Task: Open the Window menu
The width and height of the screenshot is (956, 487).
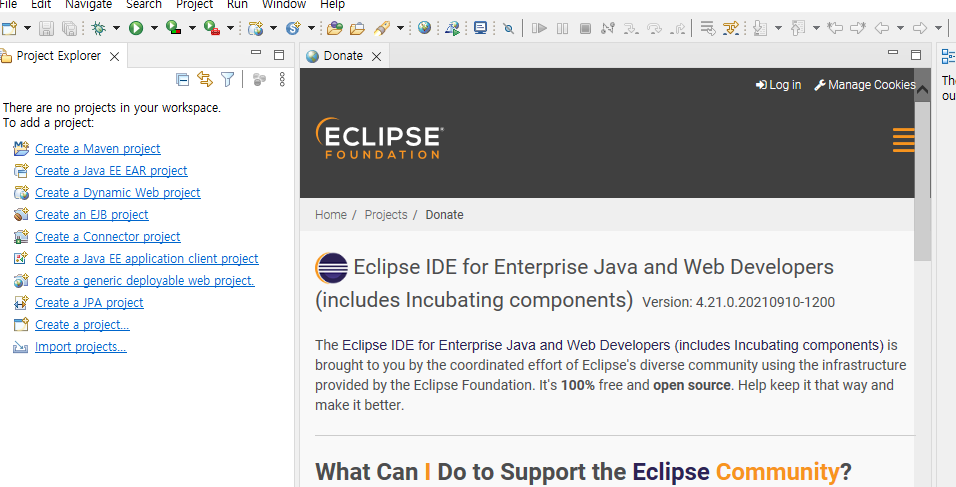Action: [284, 4]
